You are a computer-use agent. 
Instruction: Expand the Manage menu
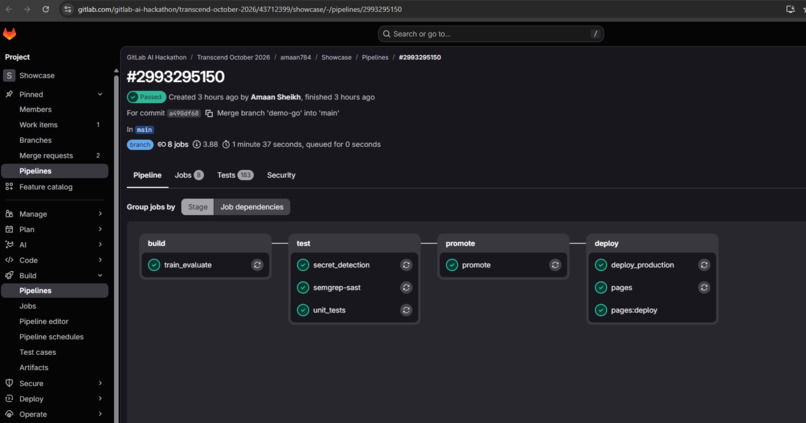click(100, 214)
